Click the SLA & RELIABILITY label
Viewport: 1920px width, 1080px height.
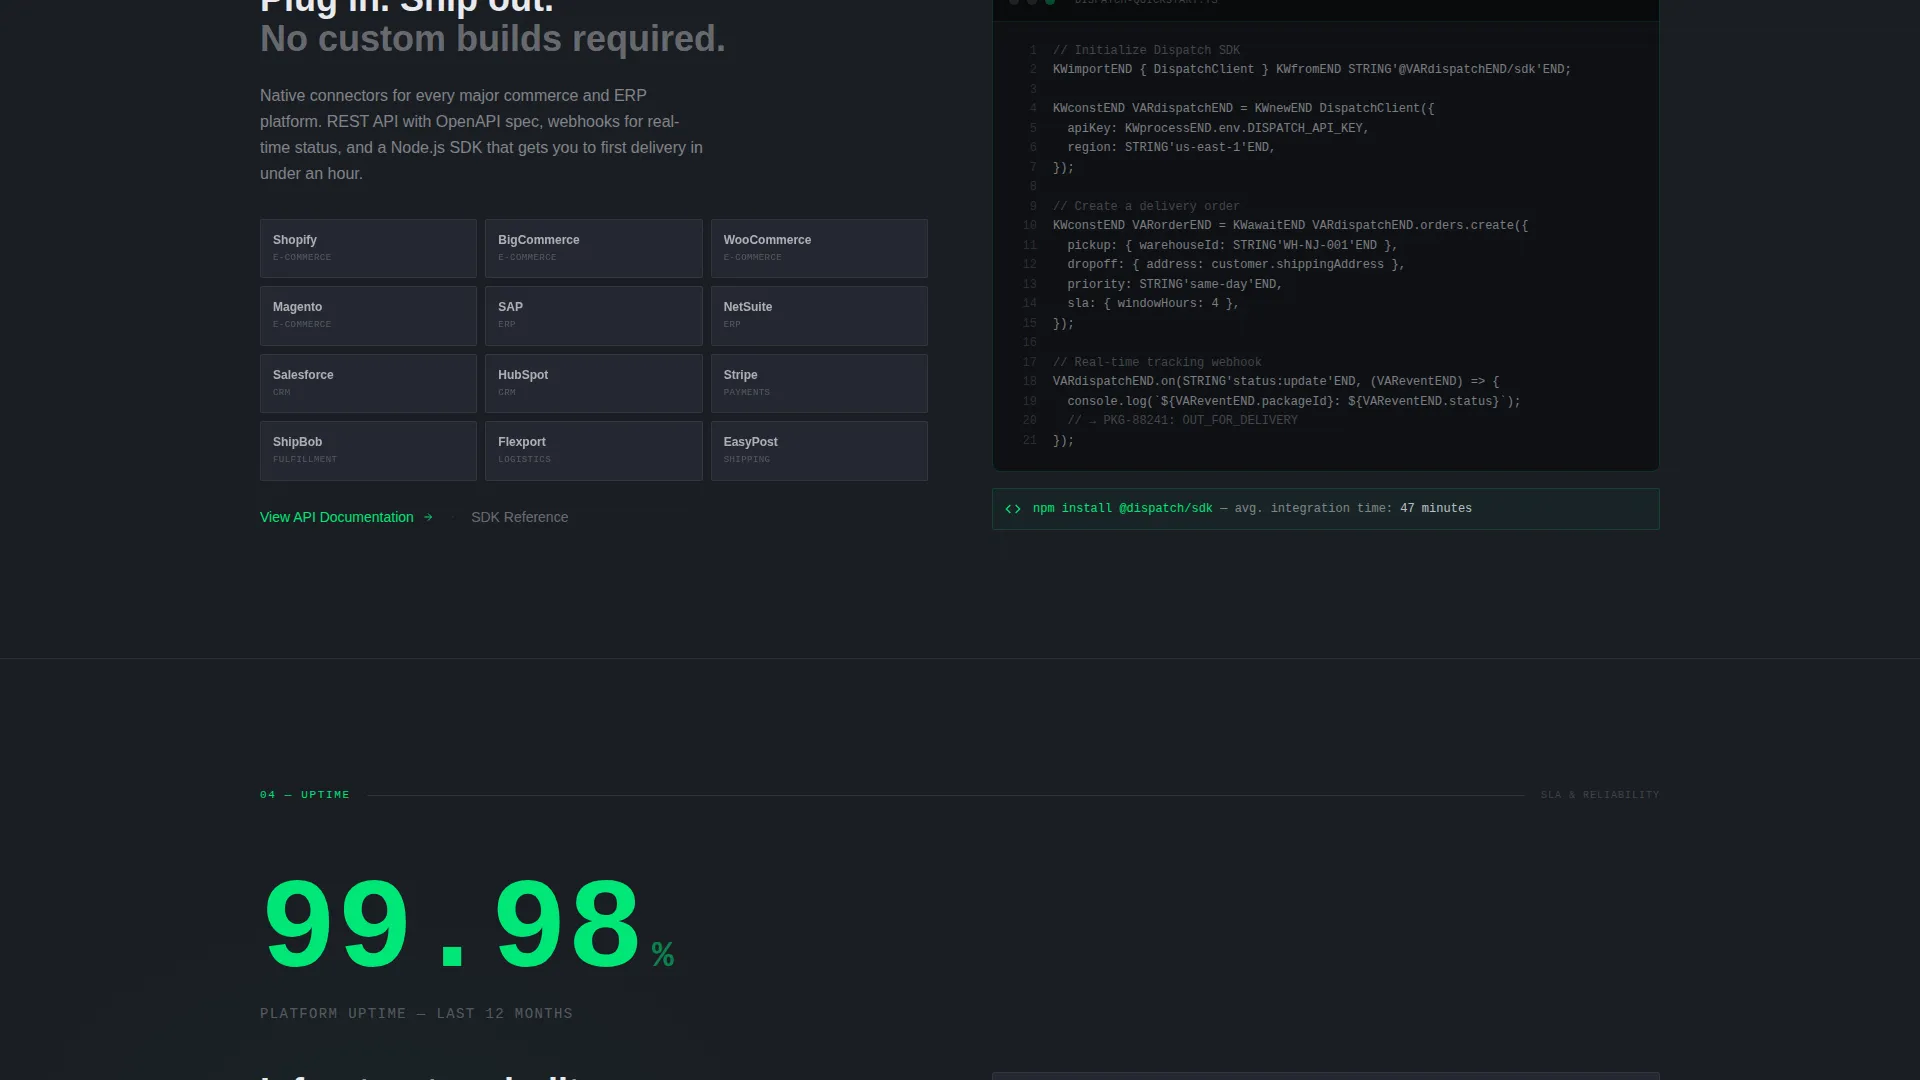pyautogui.click(x=1600, y=795)
